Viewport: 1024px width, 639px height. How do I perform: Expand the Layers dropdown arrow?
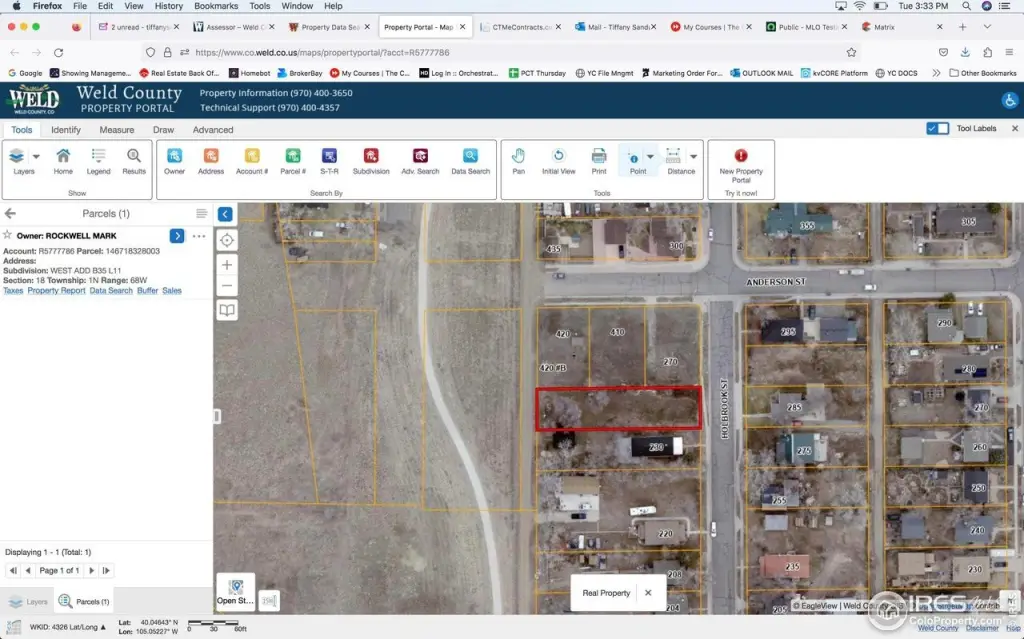[37, 156]
